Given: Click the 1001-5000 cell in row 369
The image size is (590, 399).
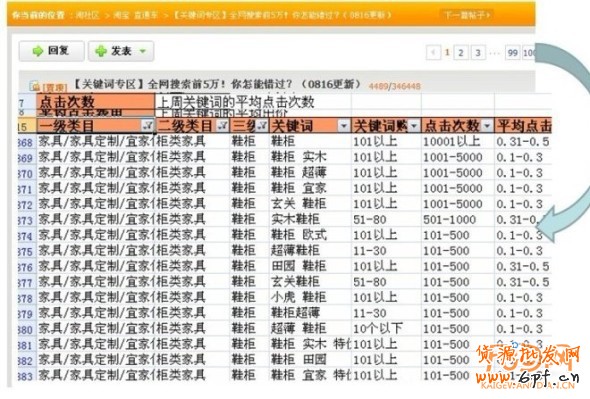Looking at the screenshot, I should pyautogui.click(x=458, y=157).
